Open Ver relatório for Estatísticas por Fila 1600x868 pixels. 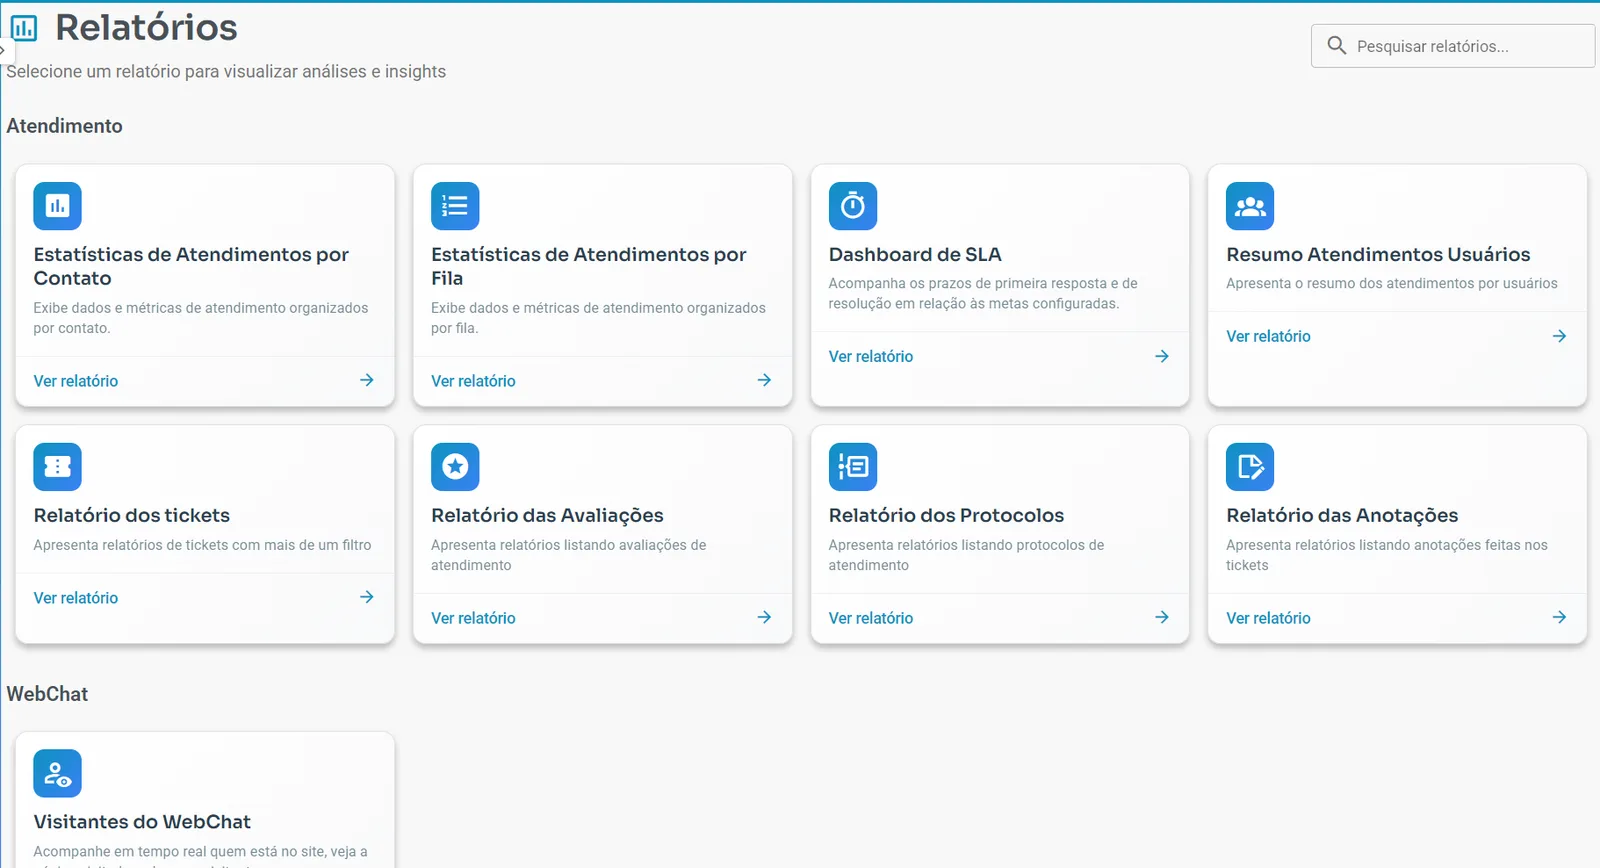[473, 381]
